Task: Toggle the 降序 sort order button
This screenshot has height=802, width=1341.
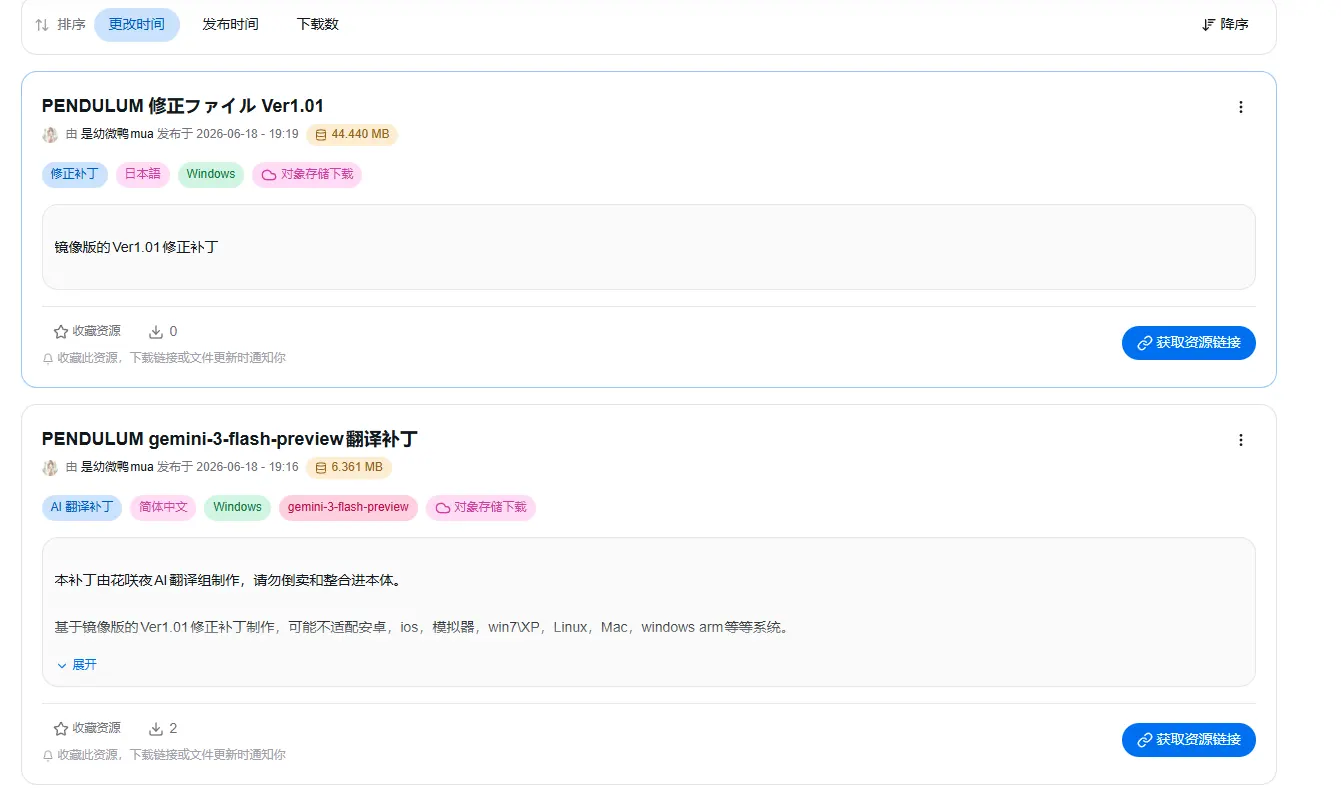Action: 1225,25
